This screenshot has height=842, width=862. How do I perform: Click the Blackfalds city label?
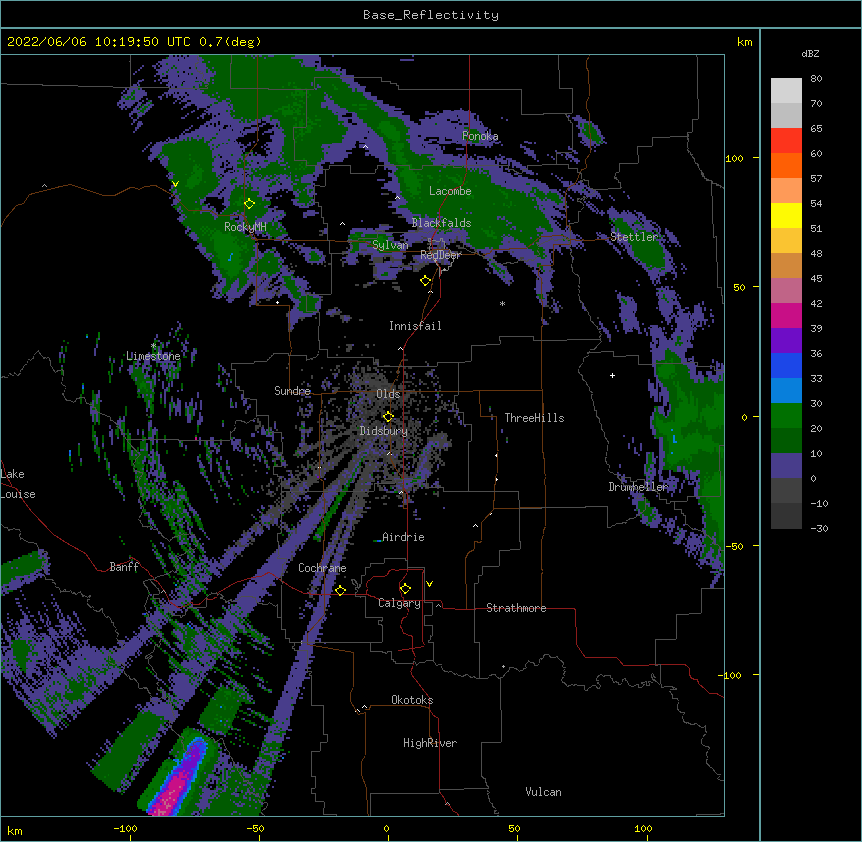pyautogui.click(x=441, y=223)
